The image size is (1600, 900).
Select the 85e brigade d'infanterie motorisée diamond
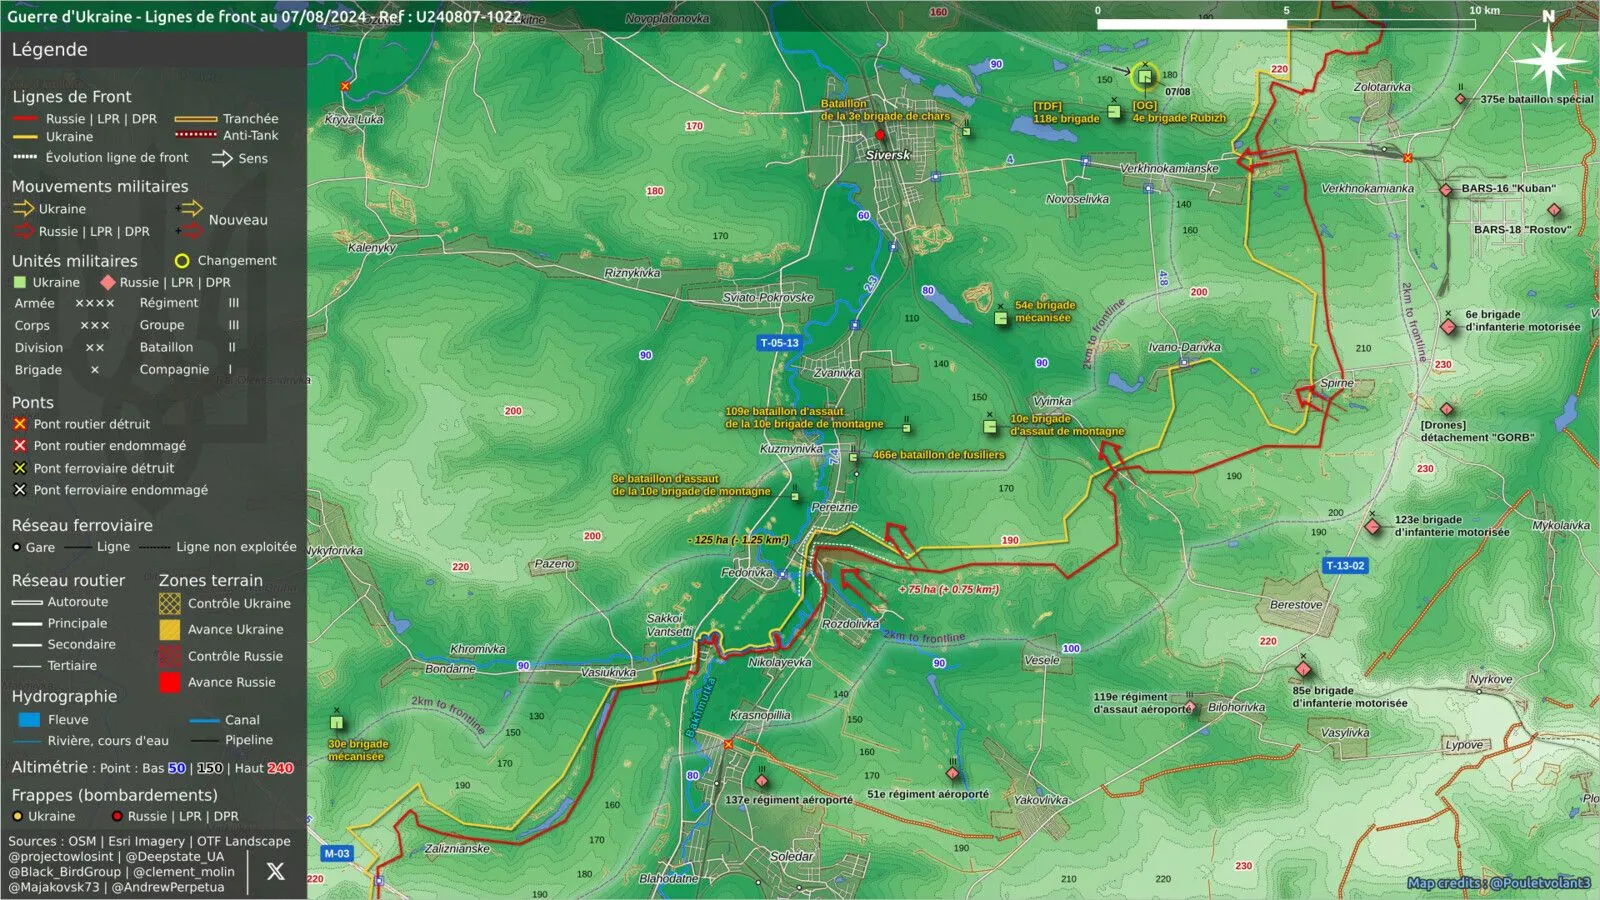[x=1303, y=669]
